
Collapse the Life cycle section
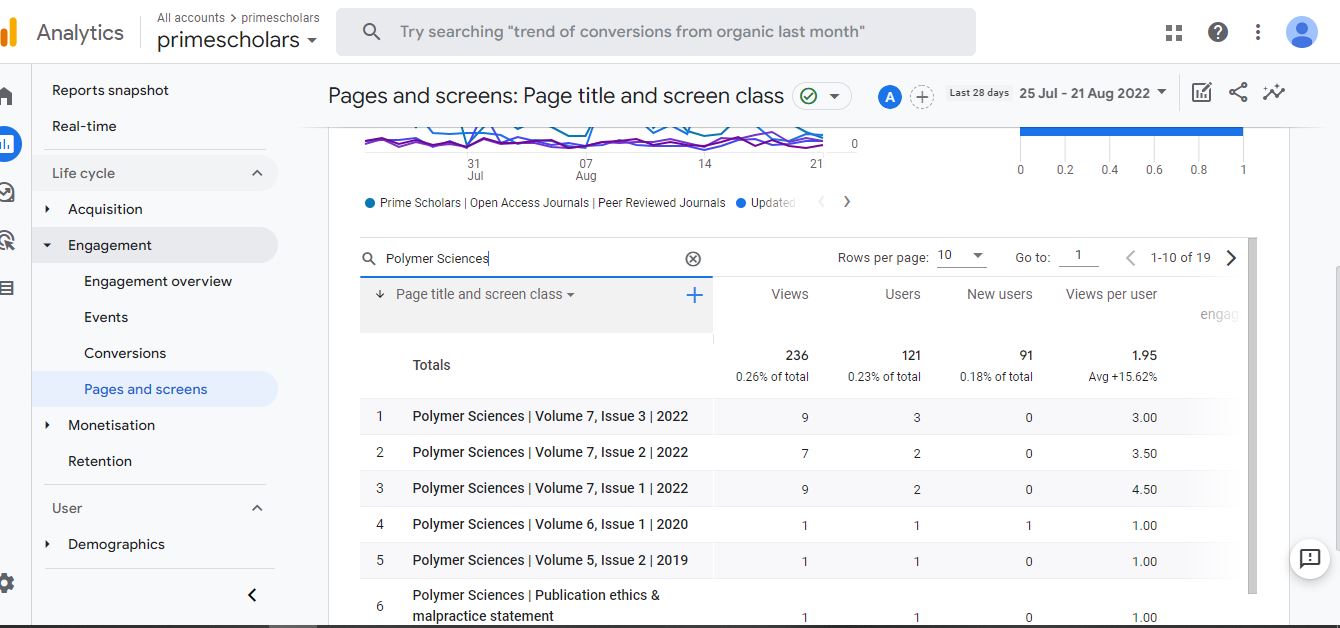pyautogui.click(x=257, y=173)
